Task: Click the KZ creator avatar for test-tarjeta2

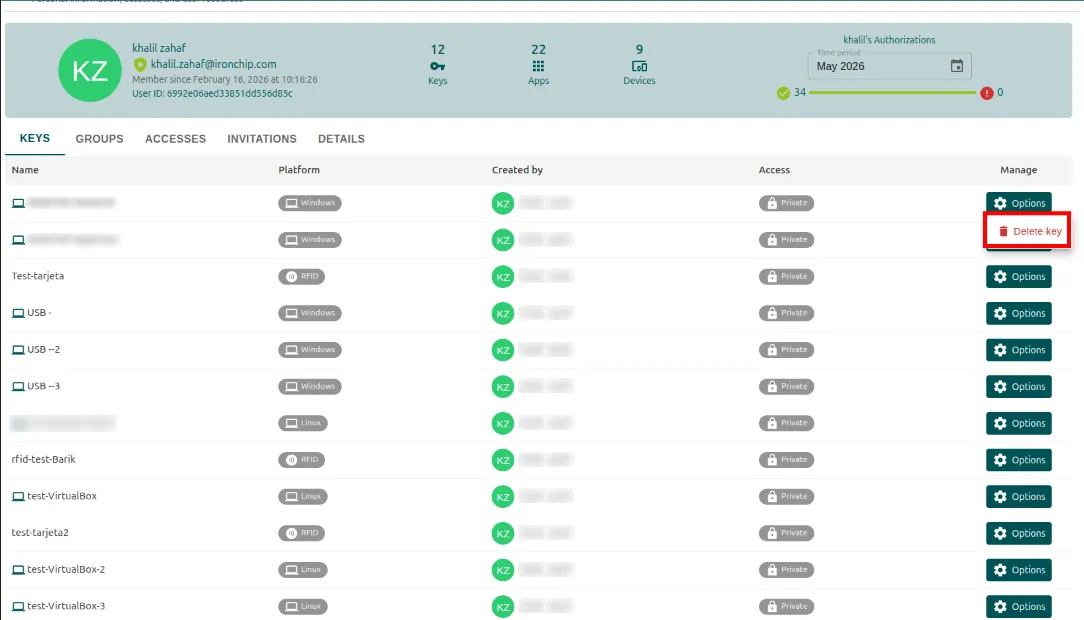Action: pyautogui.click(x=503, y=533)
